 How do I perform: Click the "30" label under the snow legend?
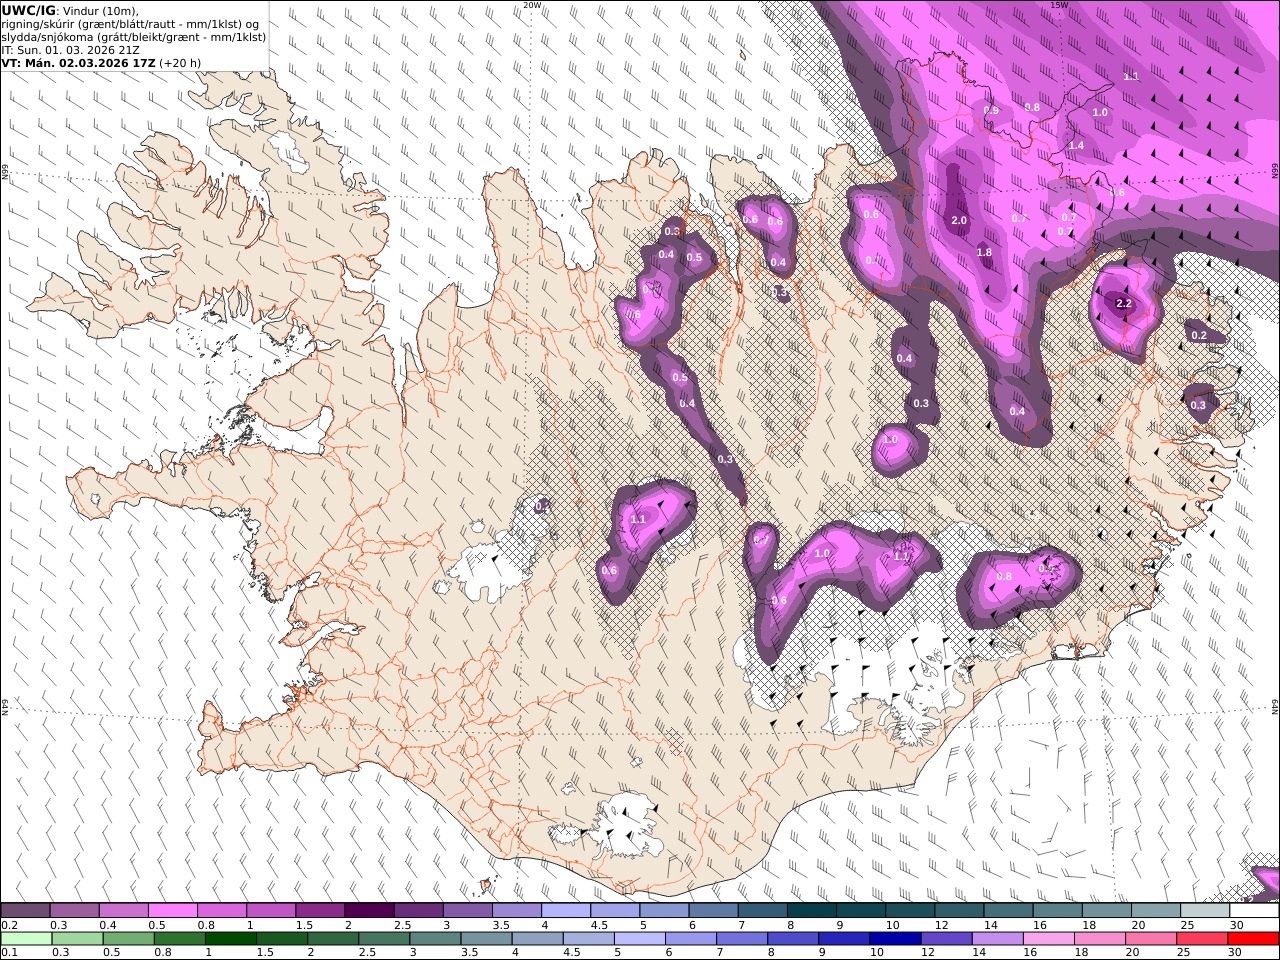1236,925
